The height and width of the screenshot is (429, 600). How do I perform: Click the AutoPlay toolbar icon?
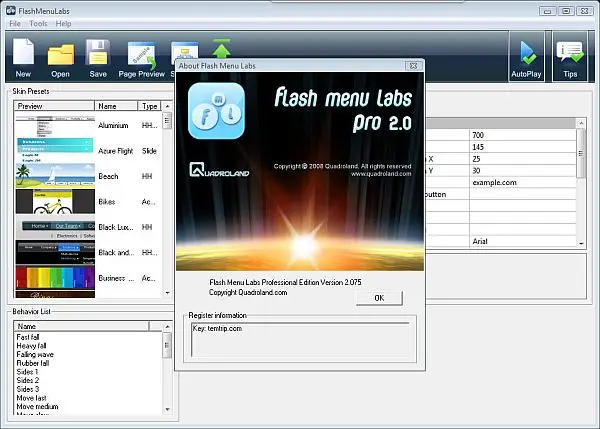click(526, 58)
